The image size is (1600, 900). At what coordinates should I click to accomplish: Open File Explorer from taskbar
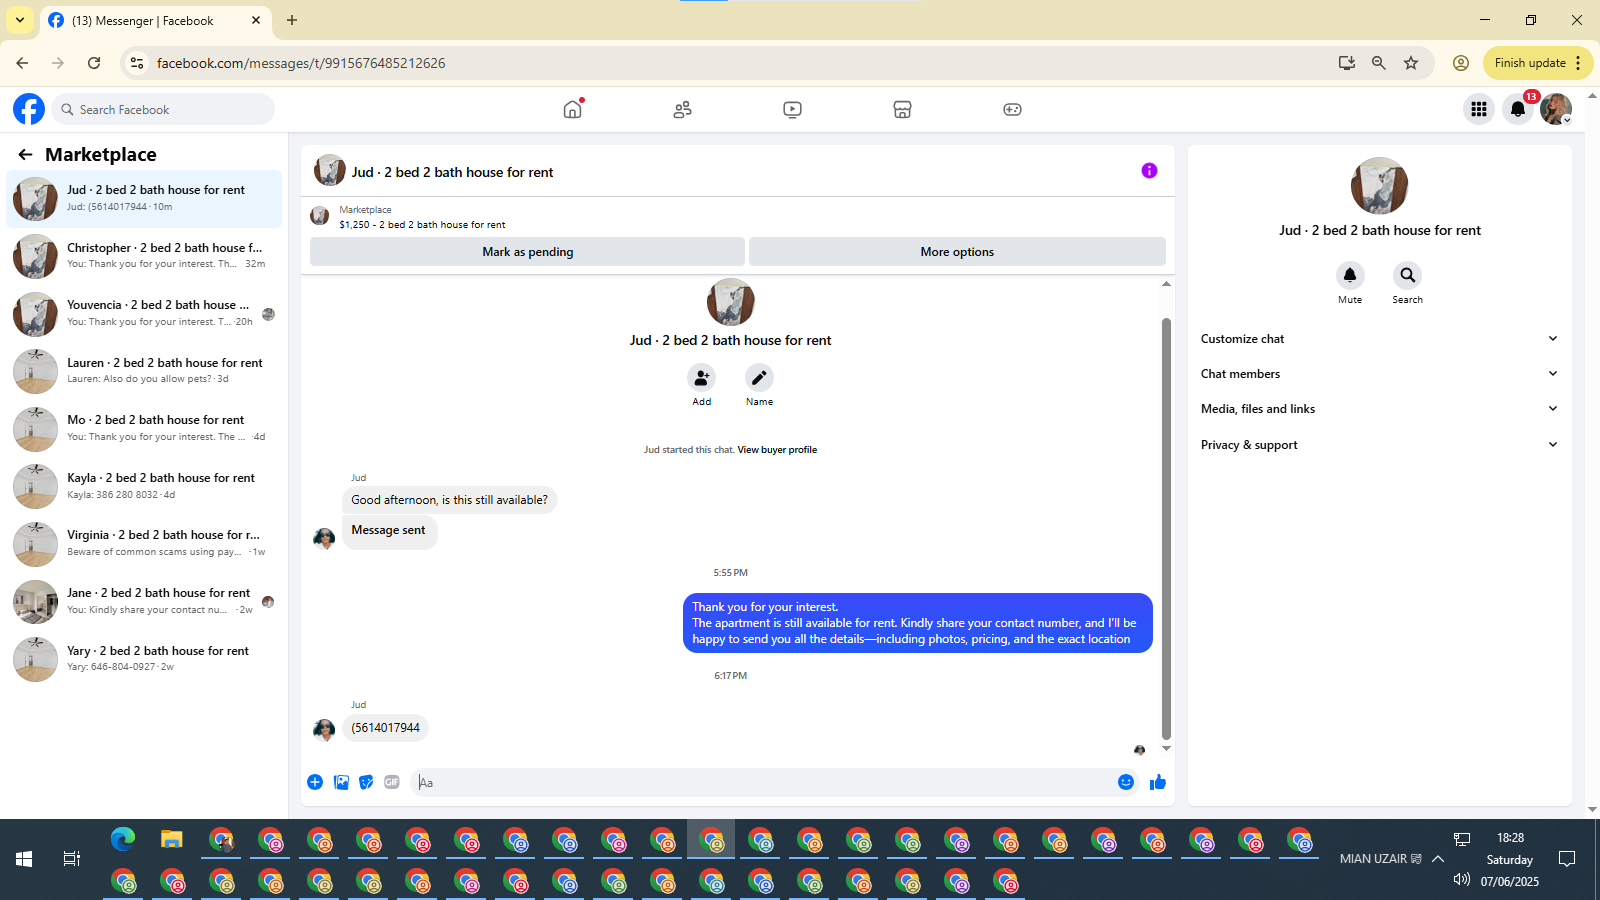pyautogui.click(x=172, y=839)
